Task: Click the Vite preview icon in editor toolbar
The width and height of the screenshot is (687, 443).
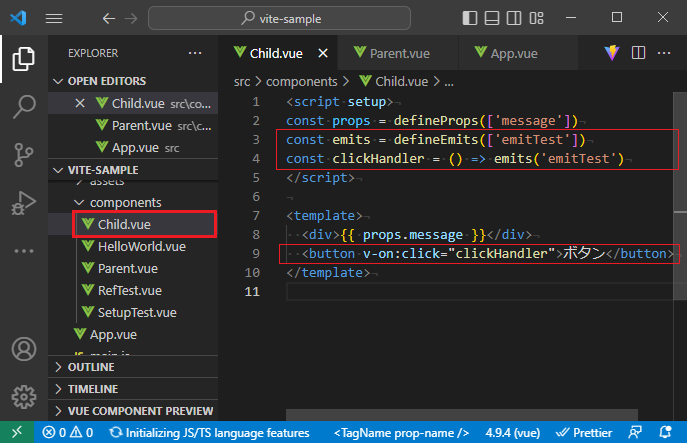Action: (x=612, y=53)
